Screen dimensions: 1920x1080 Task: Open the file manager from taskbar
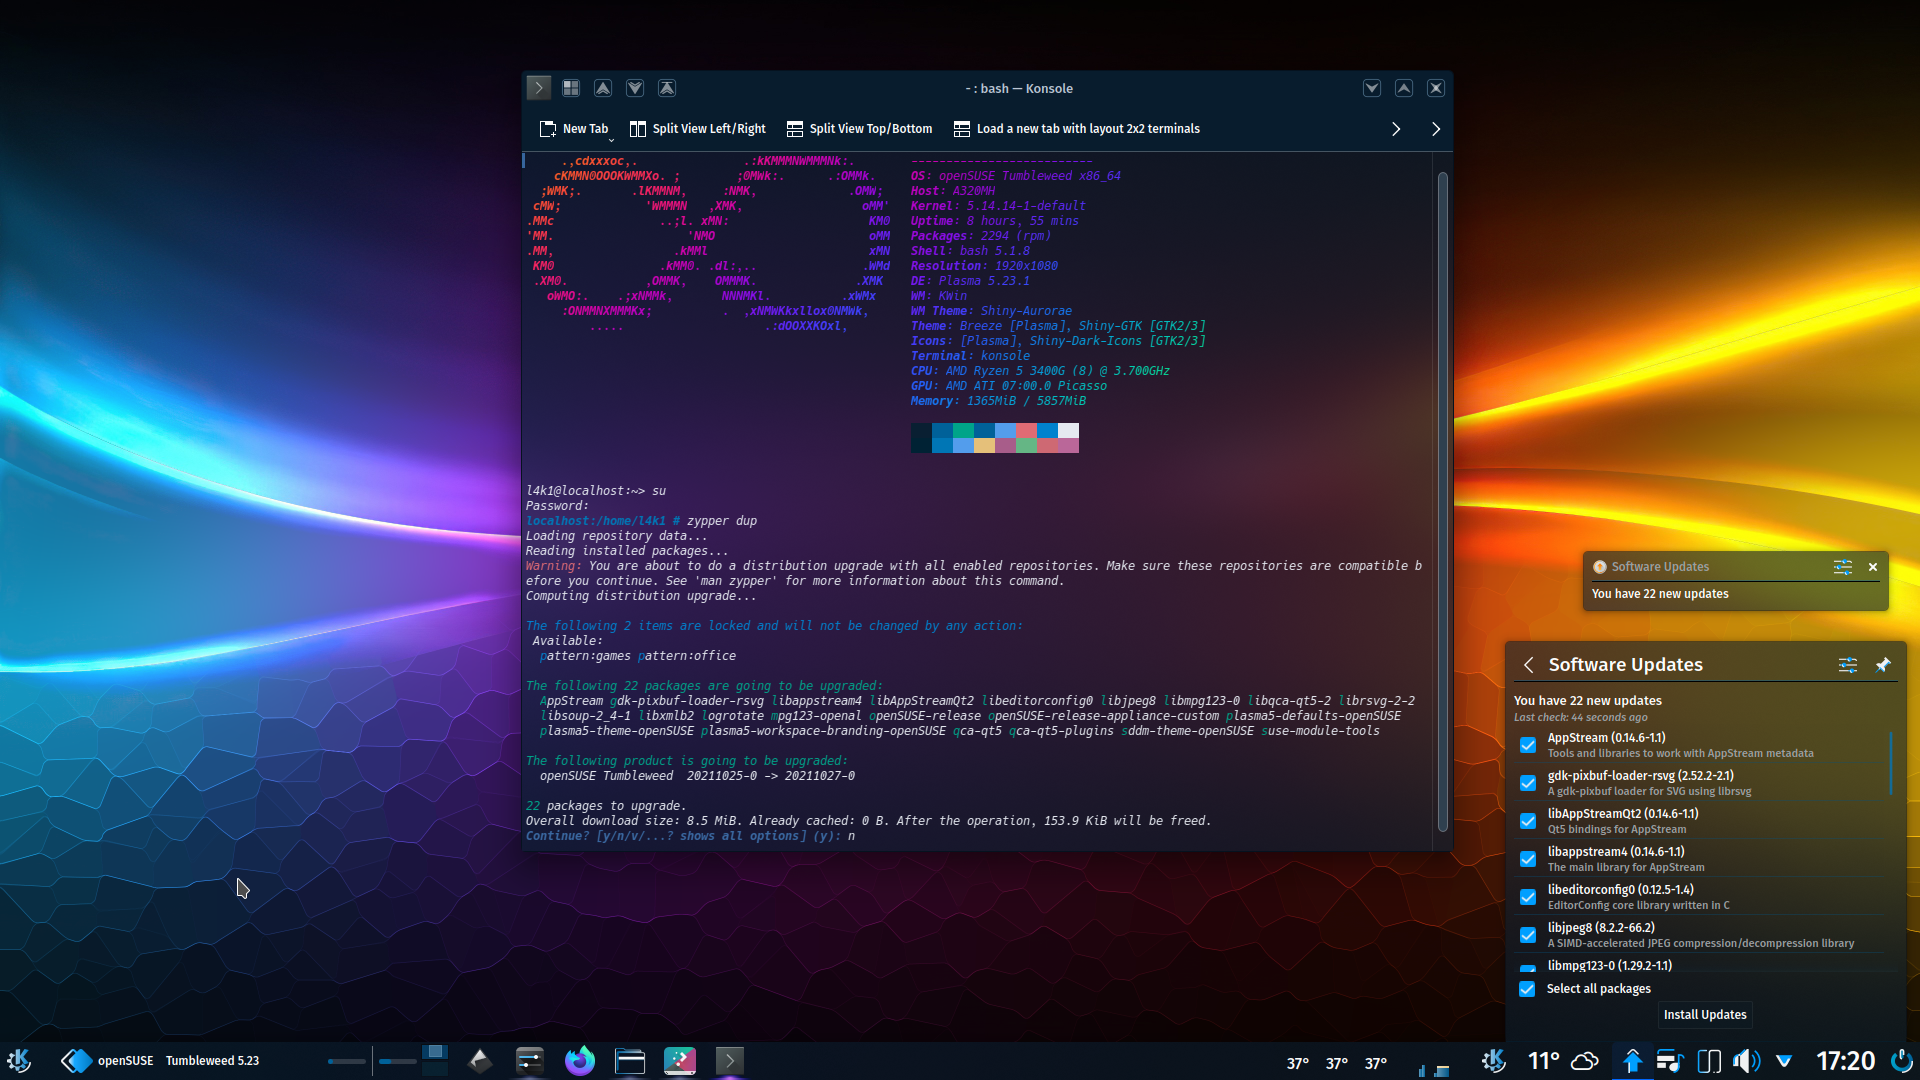point(630,1061)
